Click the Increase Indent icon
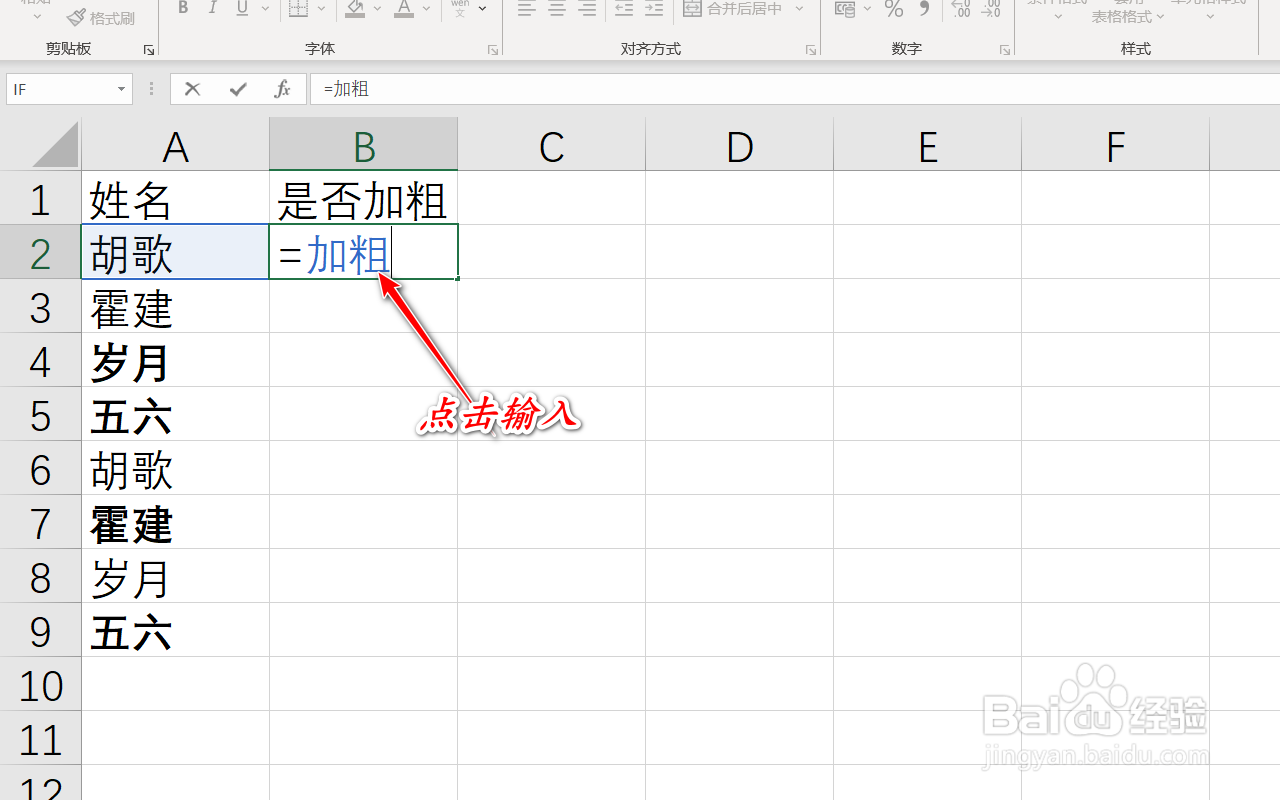Screen dimensions: 1280x800 (x=654, y=9)
